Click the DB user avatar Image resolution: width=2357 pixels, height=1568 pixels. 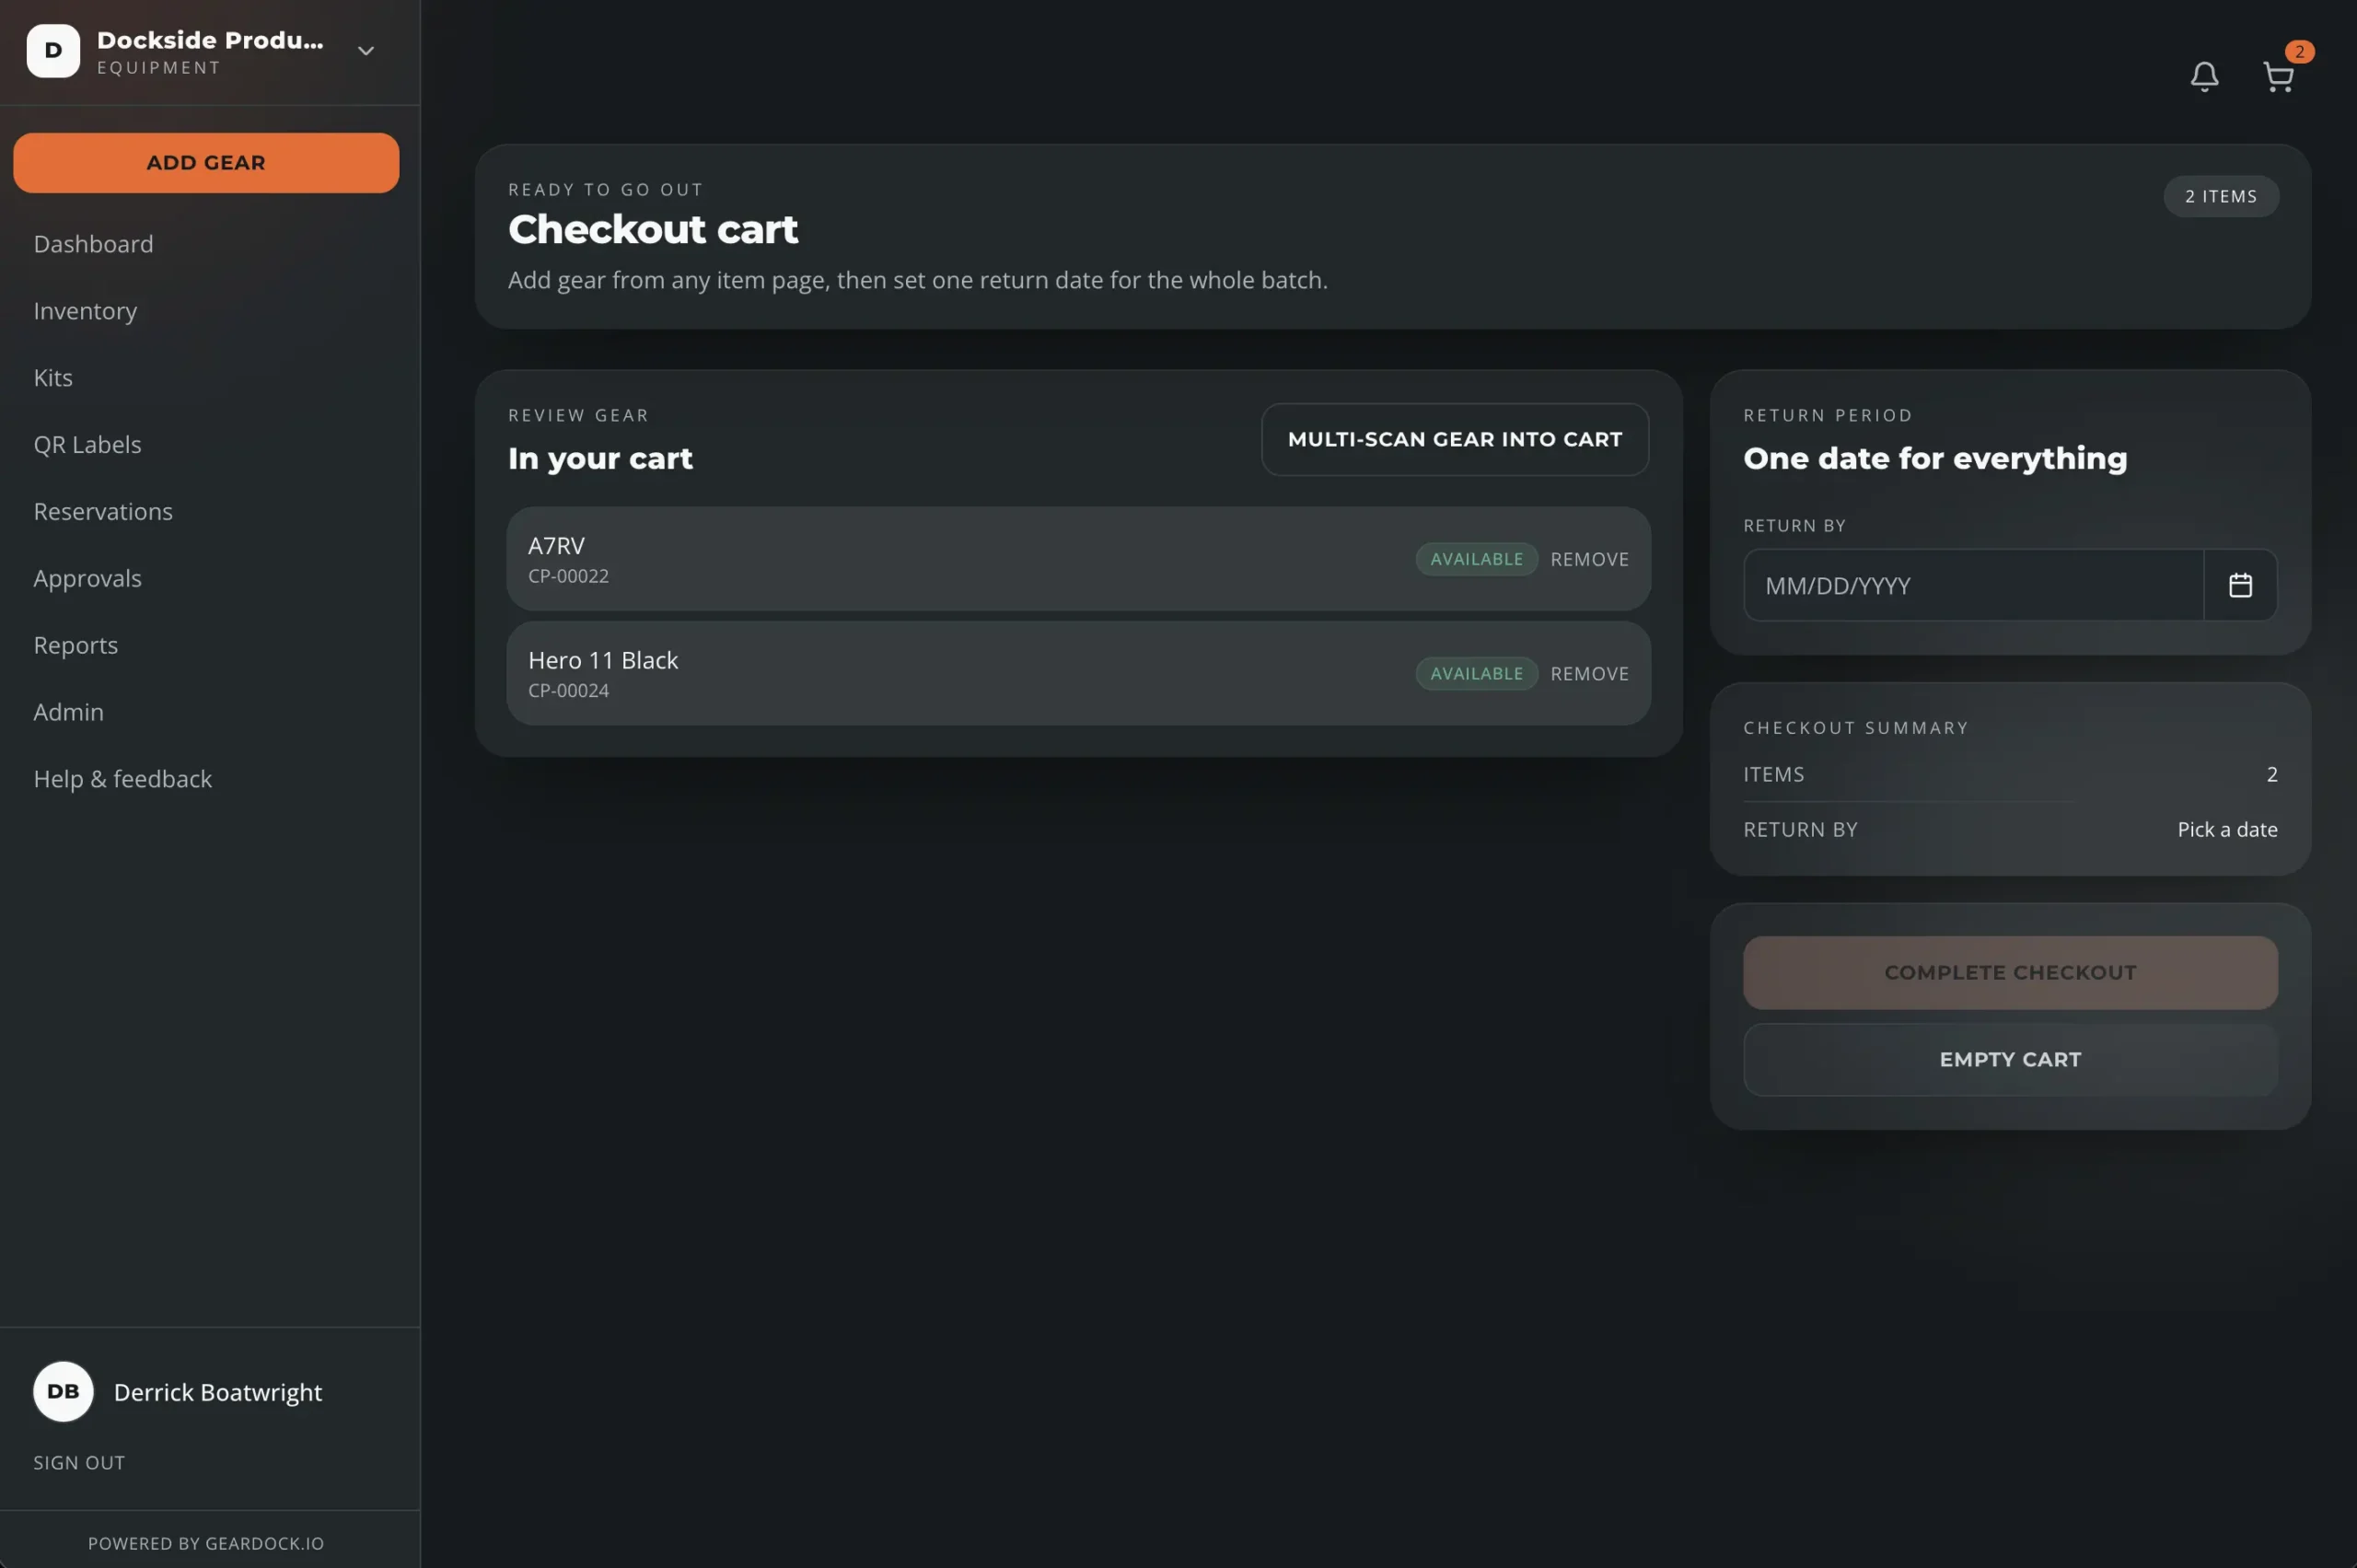[x=63, y=1391]
